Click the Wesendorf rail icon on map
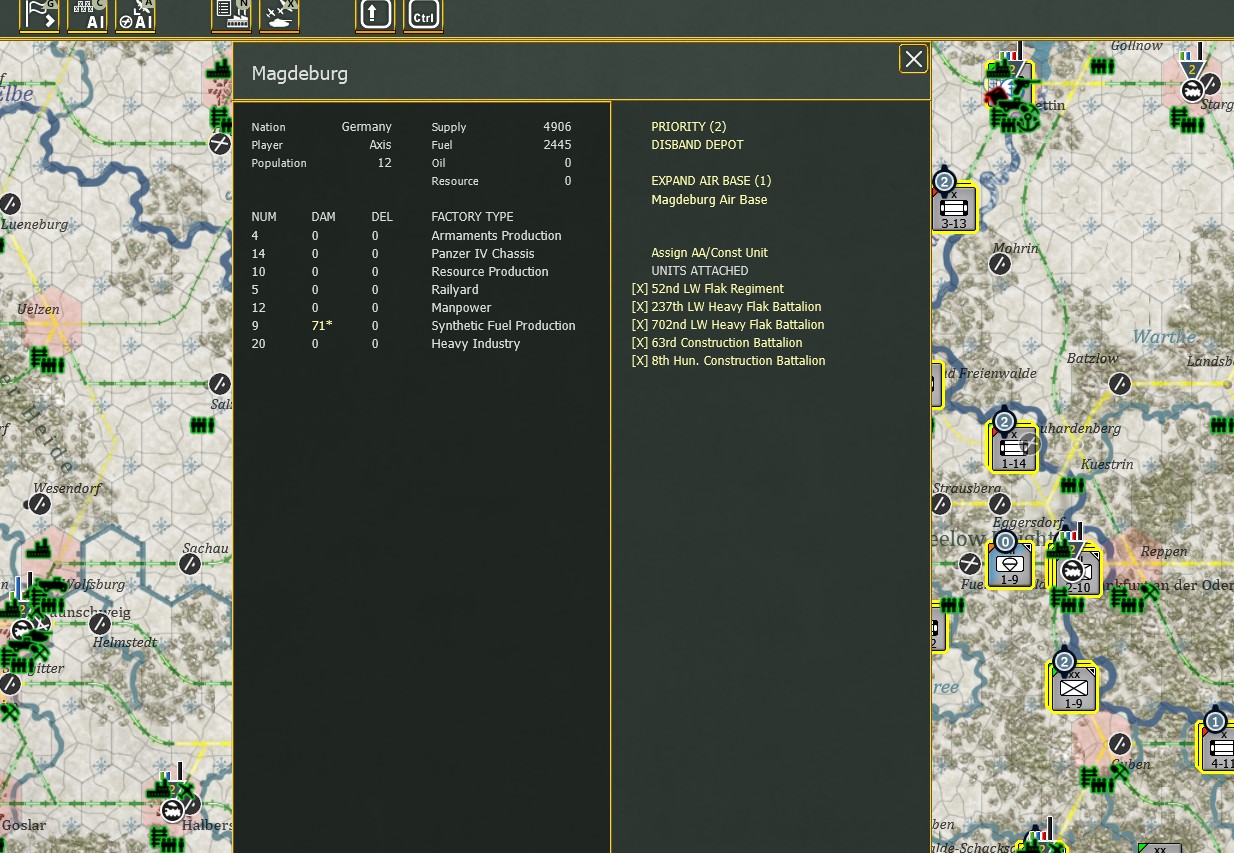The width and height of the screenshot is (1234, 853). click(39, 505)
